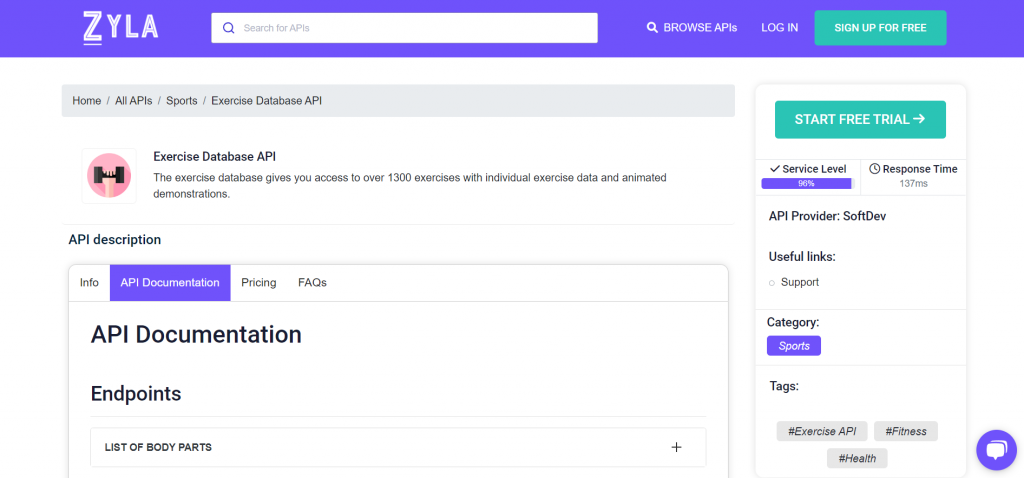Click START FREE TRIAL button
1024x478 pixels.
point(860,120)
